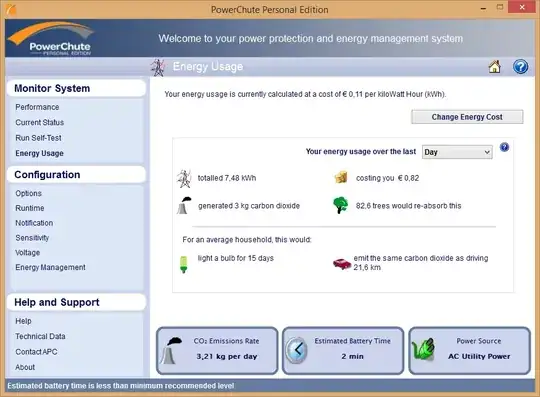Open Runtime configuration
Screen dimensions: 540x397
click(x=30, y=208)
